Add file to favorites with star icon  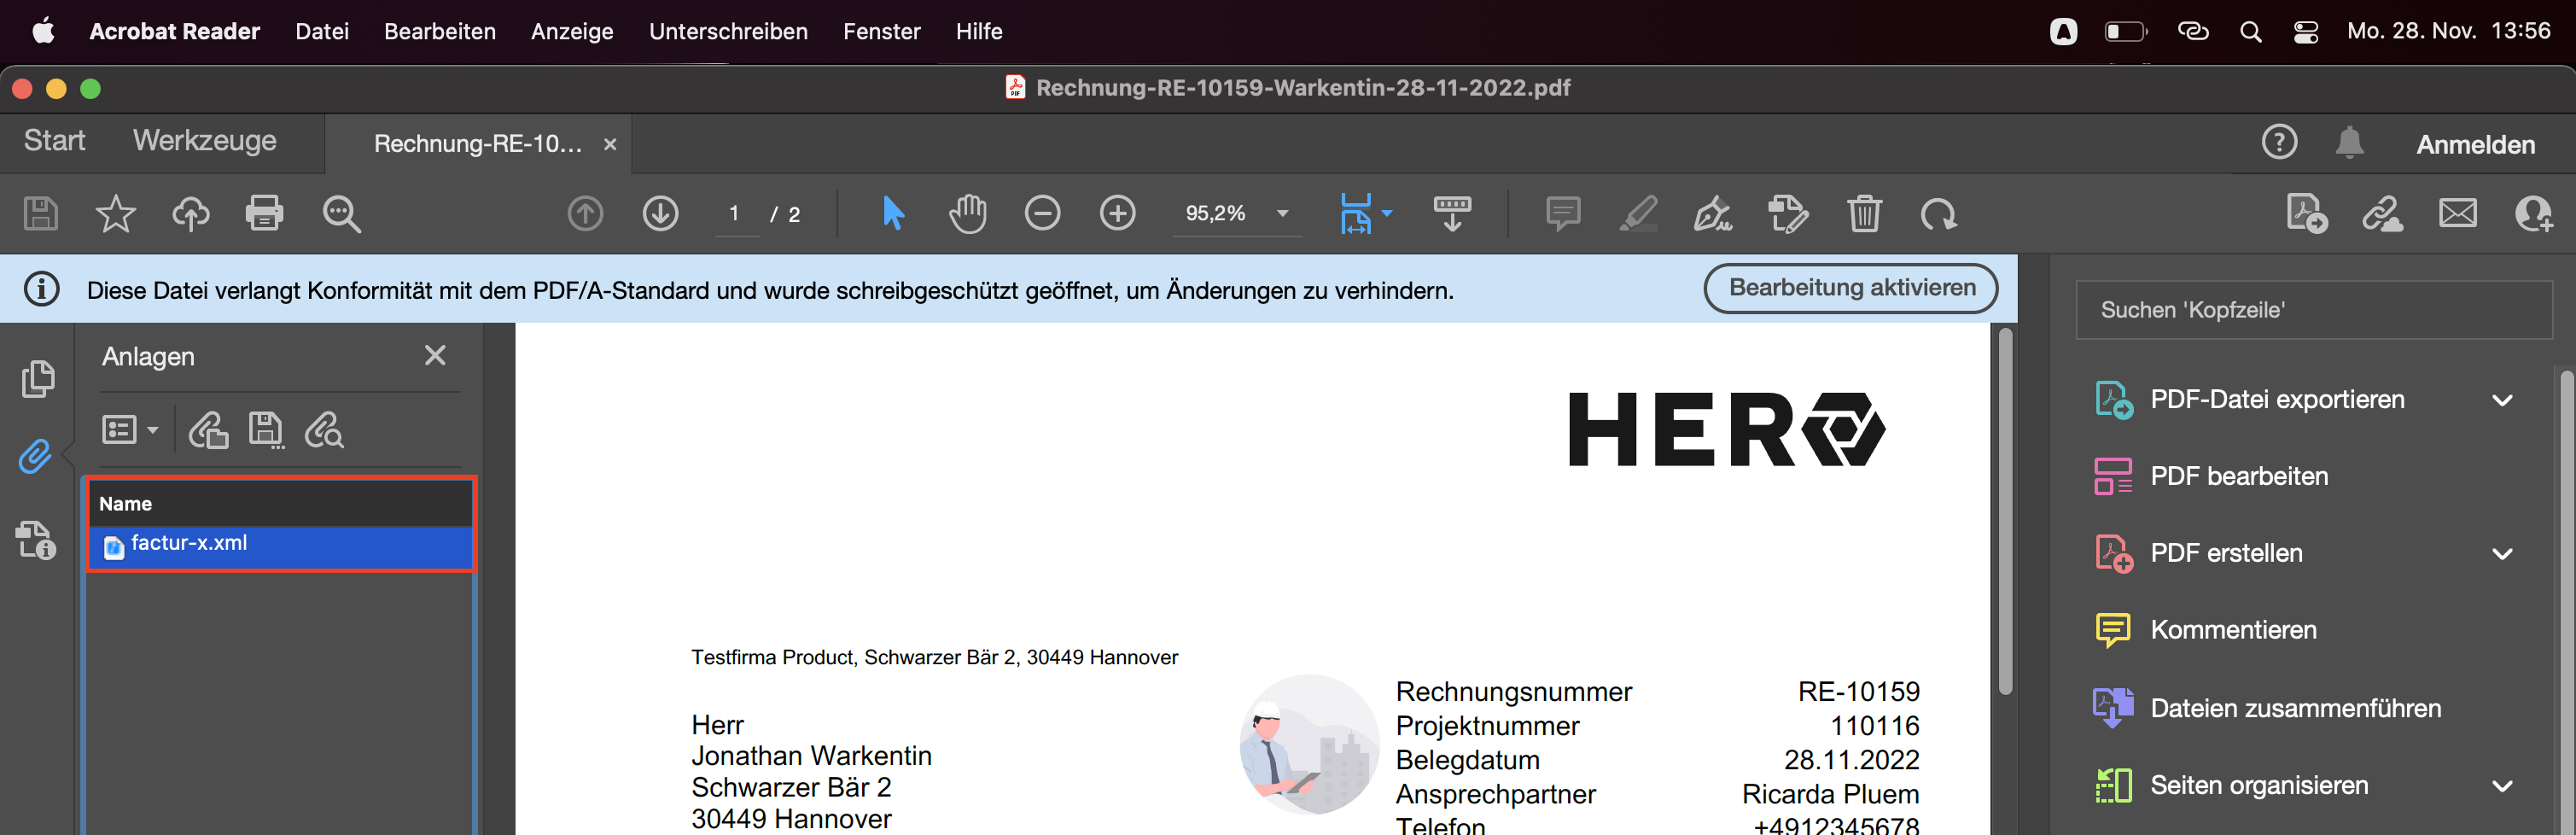coord(115,214)
